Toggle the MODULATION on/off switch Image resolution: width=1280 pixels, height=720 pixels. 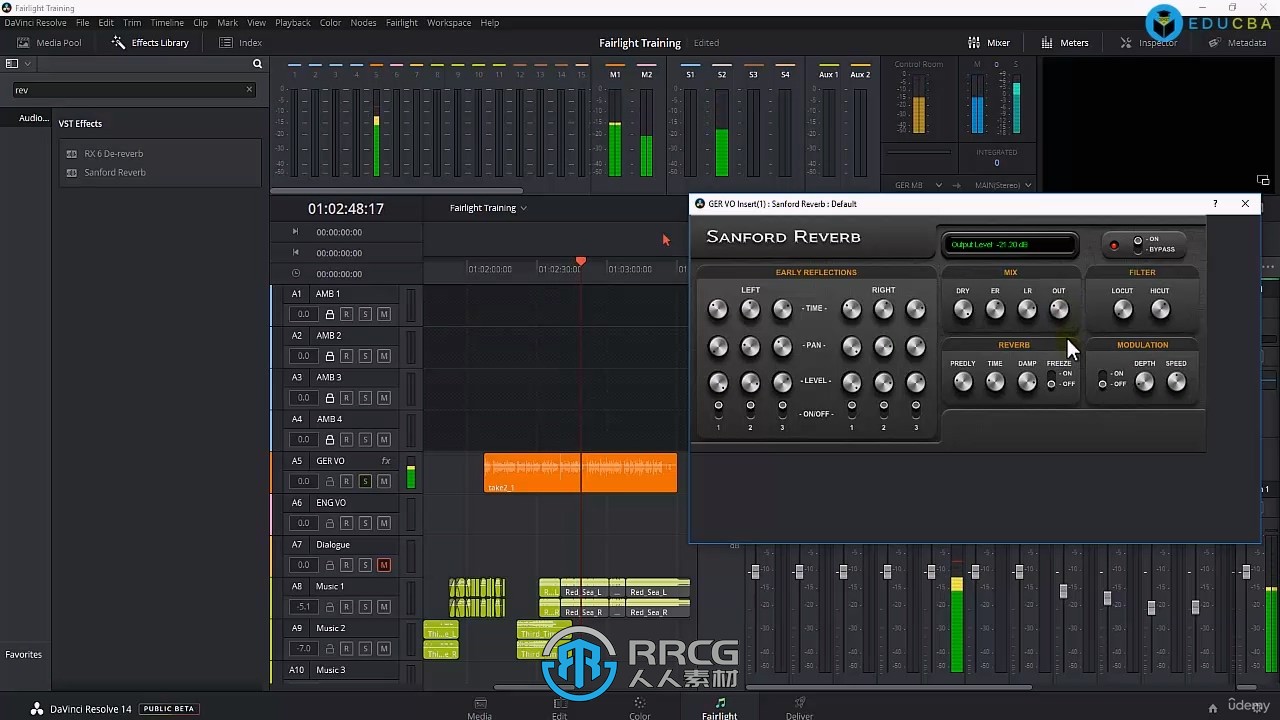[x=1102, y=379]
